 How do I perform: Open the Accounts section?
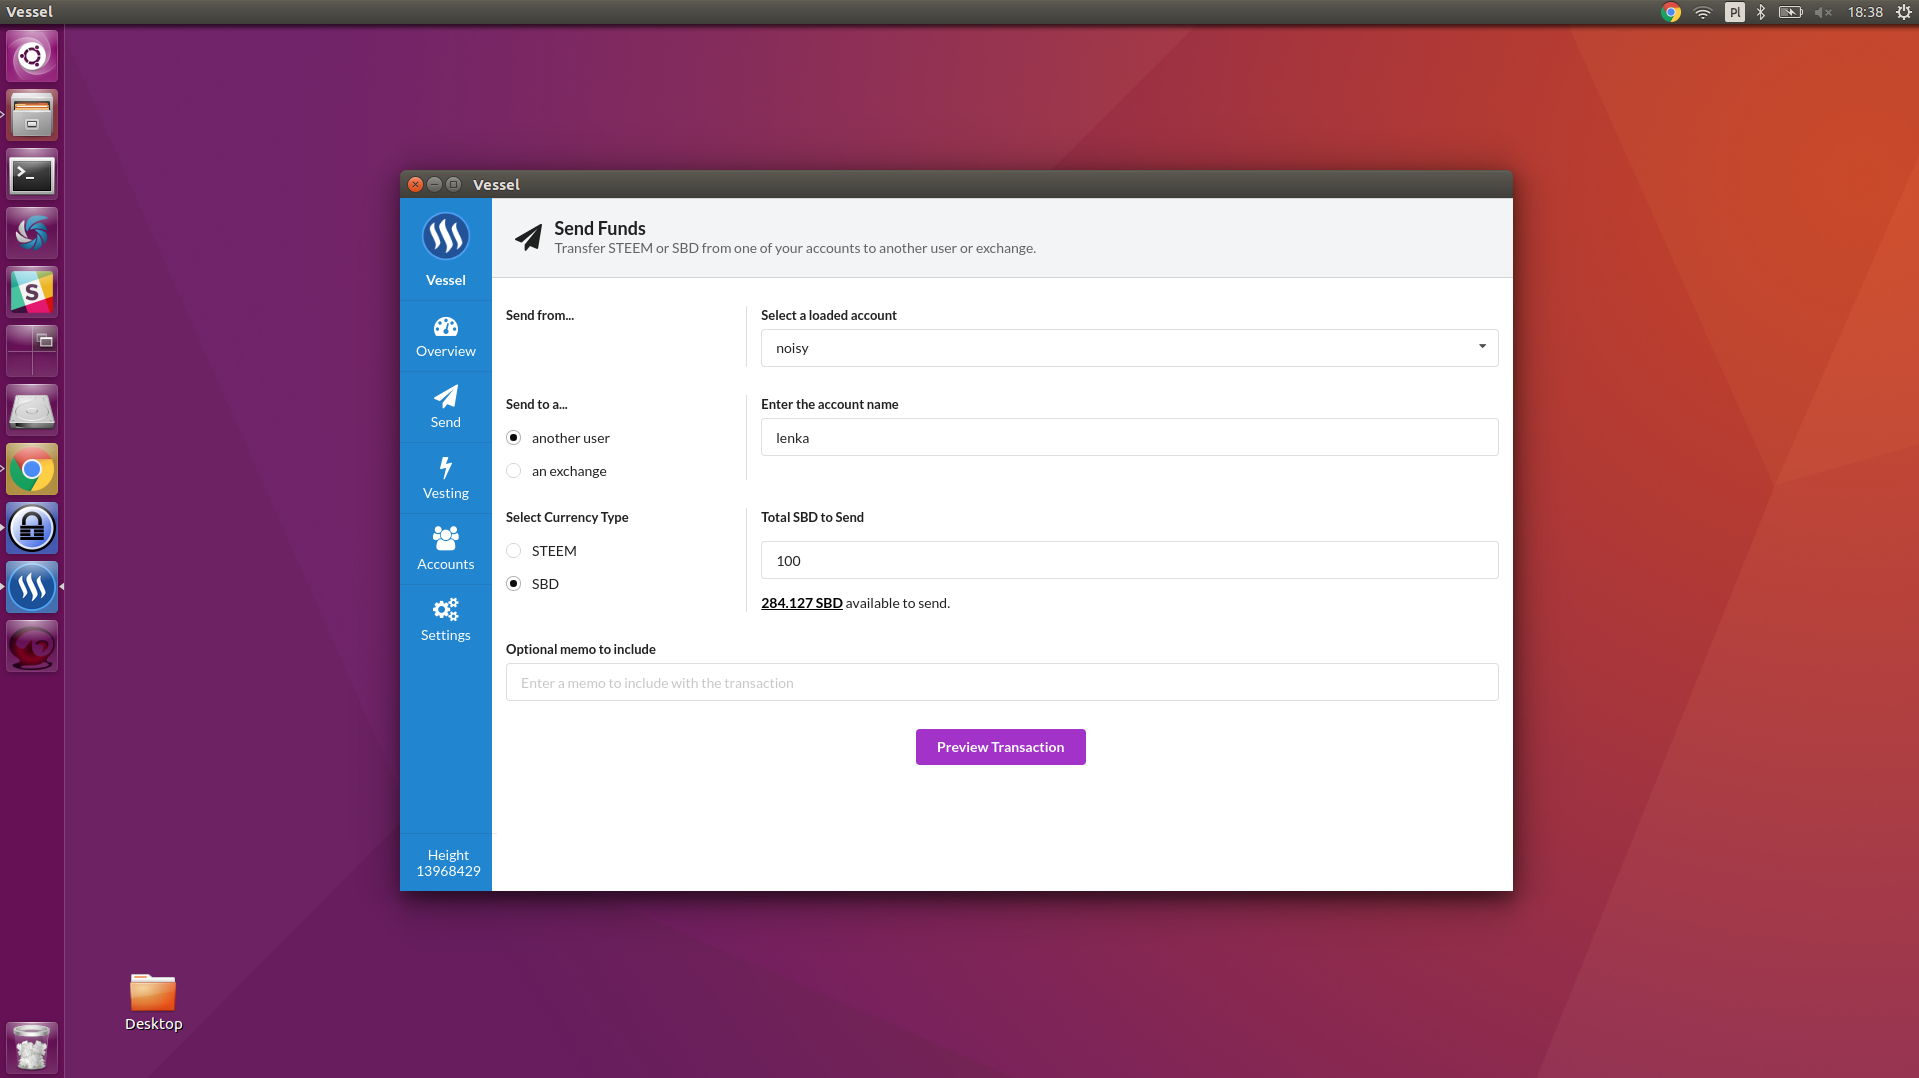tap(446, 550)
